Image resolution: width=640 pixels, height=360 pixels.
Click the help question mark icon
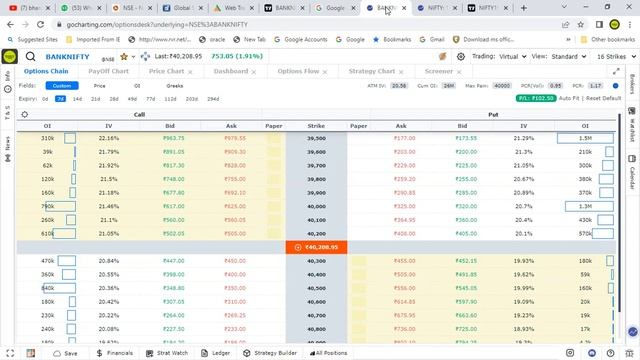pyautogui.click(x=611, y=353)
